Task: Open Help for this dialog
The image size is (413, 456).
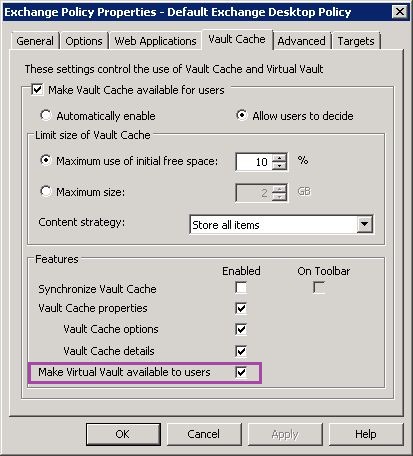Action: tap(366, 434)
